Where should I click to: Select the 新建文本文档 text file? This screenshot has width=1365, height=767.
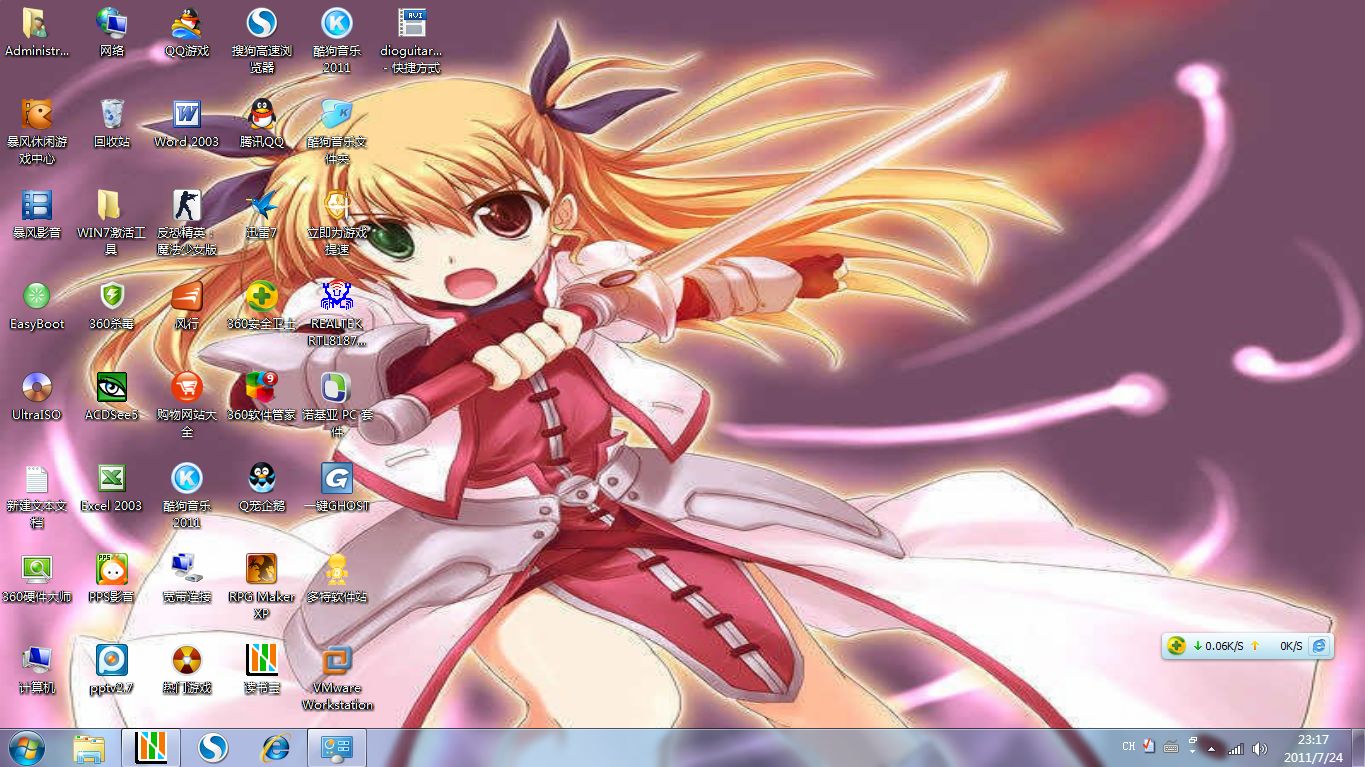(x=37, y=495)
